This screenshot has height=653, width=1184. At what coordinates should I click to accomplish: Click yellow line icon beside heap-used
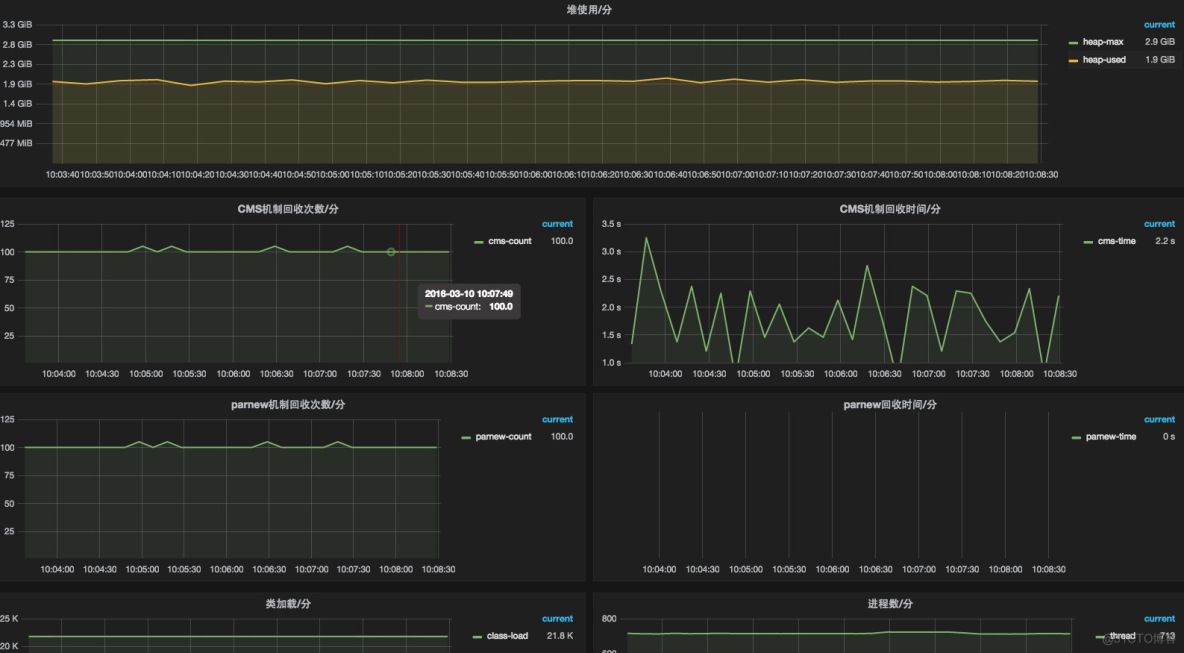pyautogui.click(x=1074, y=60)
